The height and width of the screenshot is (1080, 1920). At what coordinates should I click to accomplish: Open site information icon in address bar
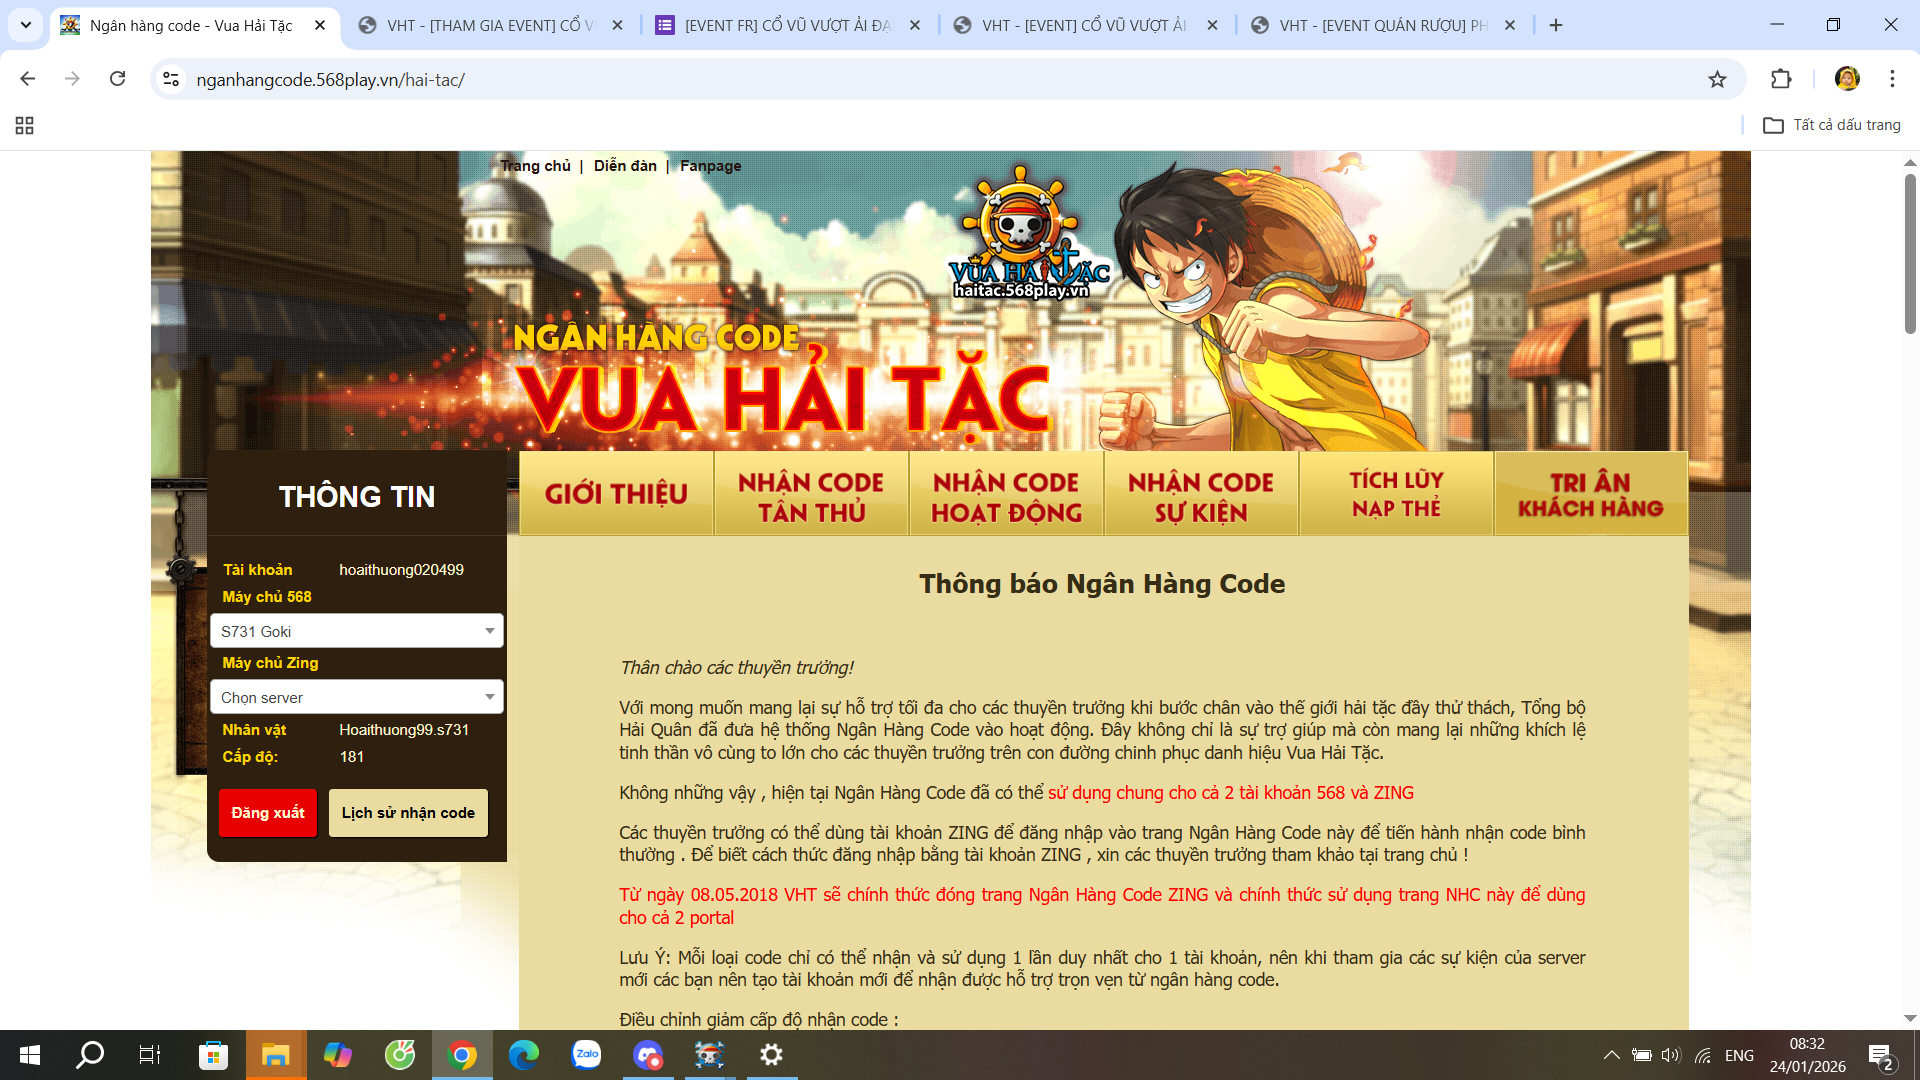(x=171, y=79)
